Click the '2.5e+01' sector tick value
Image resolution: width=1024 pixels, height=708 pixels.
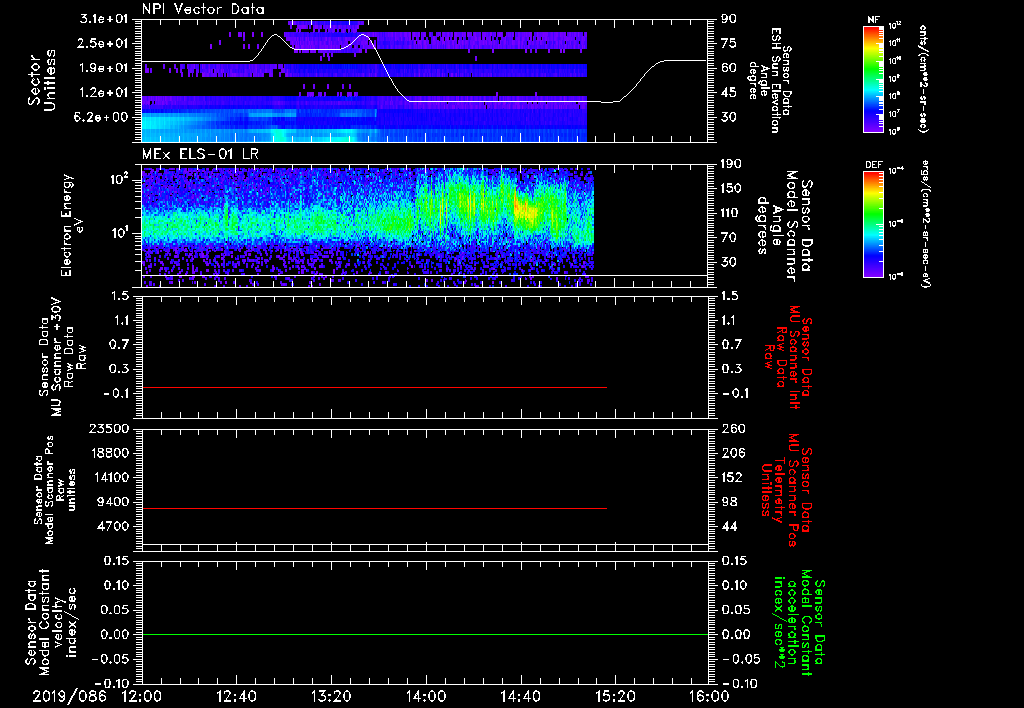coord(104,43)
